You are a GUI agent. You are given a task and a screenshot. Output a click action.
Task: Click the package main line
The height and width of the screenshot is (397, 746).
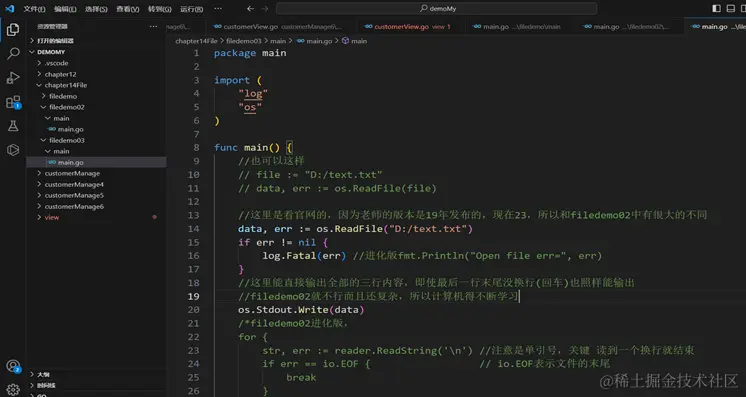coord(250,53)
